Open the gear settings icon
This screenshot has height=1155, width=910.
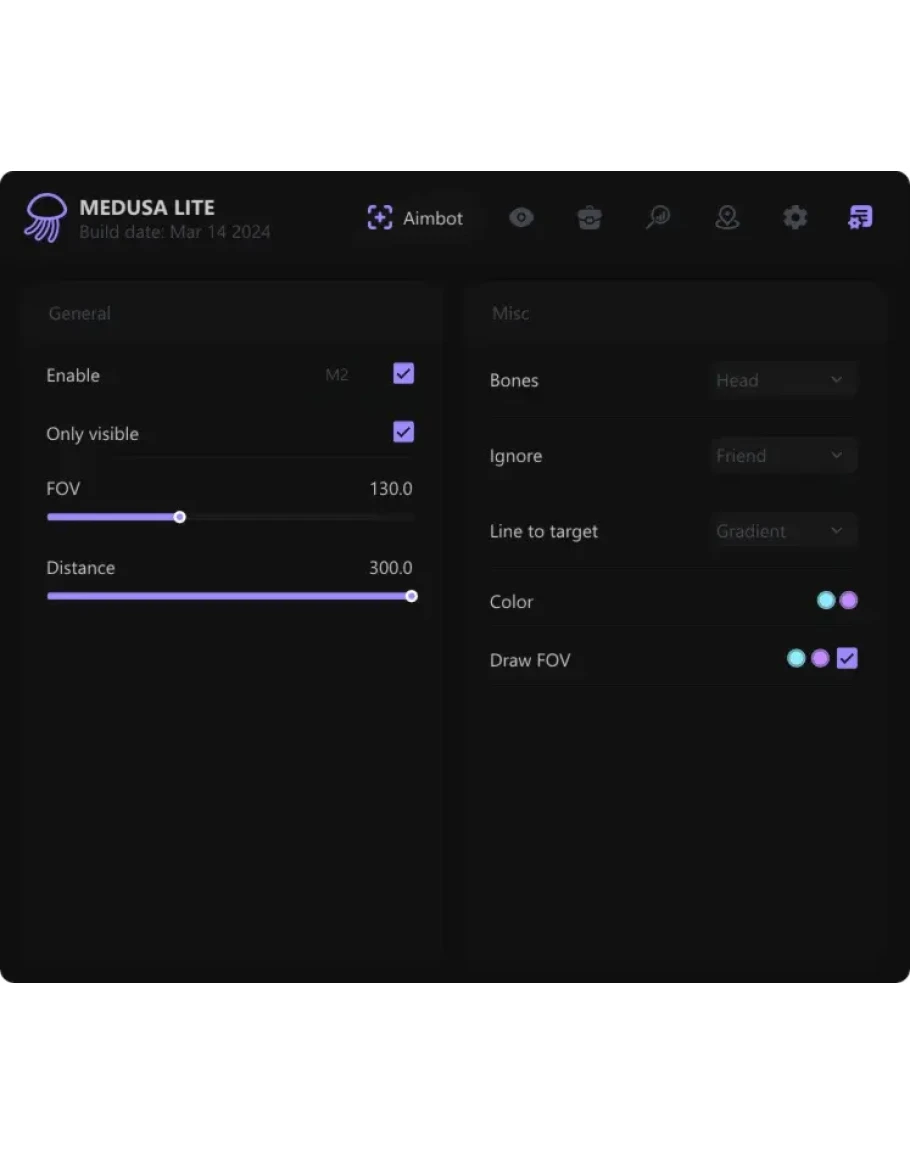(795, 218)
